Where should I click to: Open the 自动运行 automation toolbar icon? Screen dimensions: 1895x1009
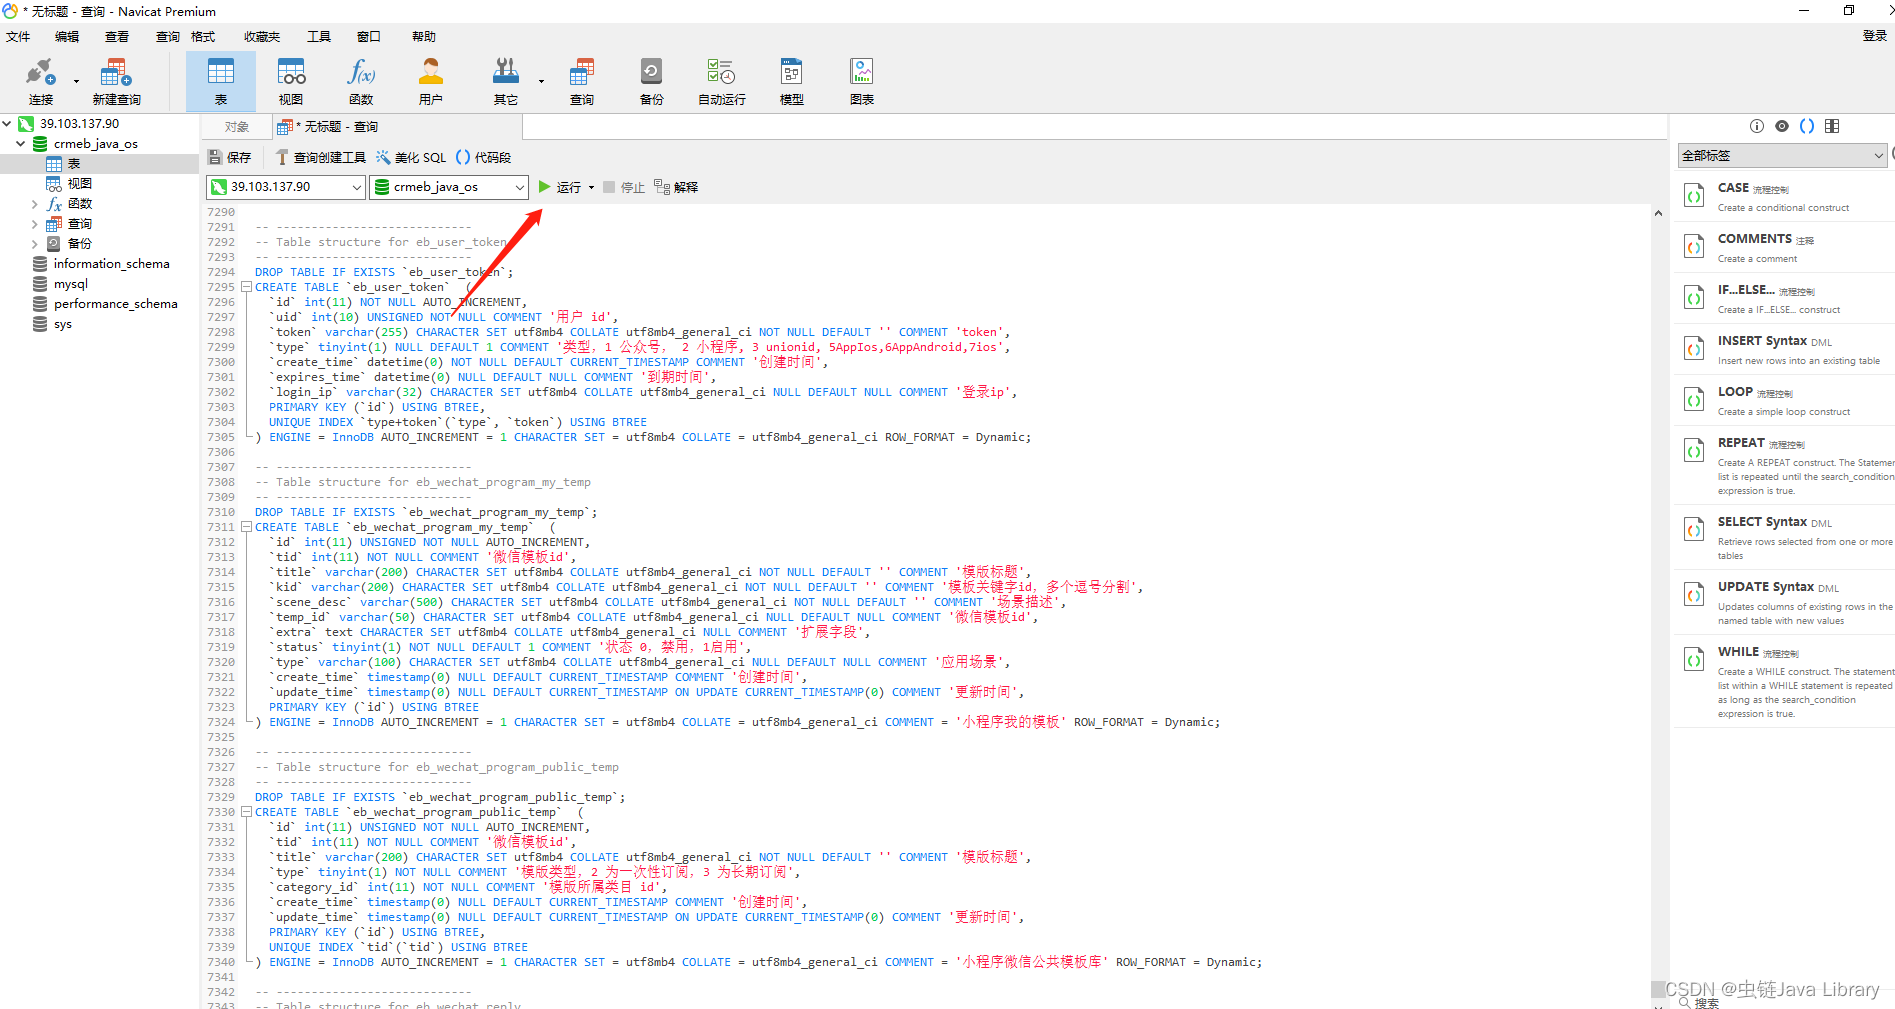(x=722, y=81)
